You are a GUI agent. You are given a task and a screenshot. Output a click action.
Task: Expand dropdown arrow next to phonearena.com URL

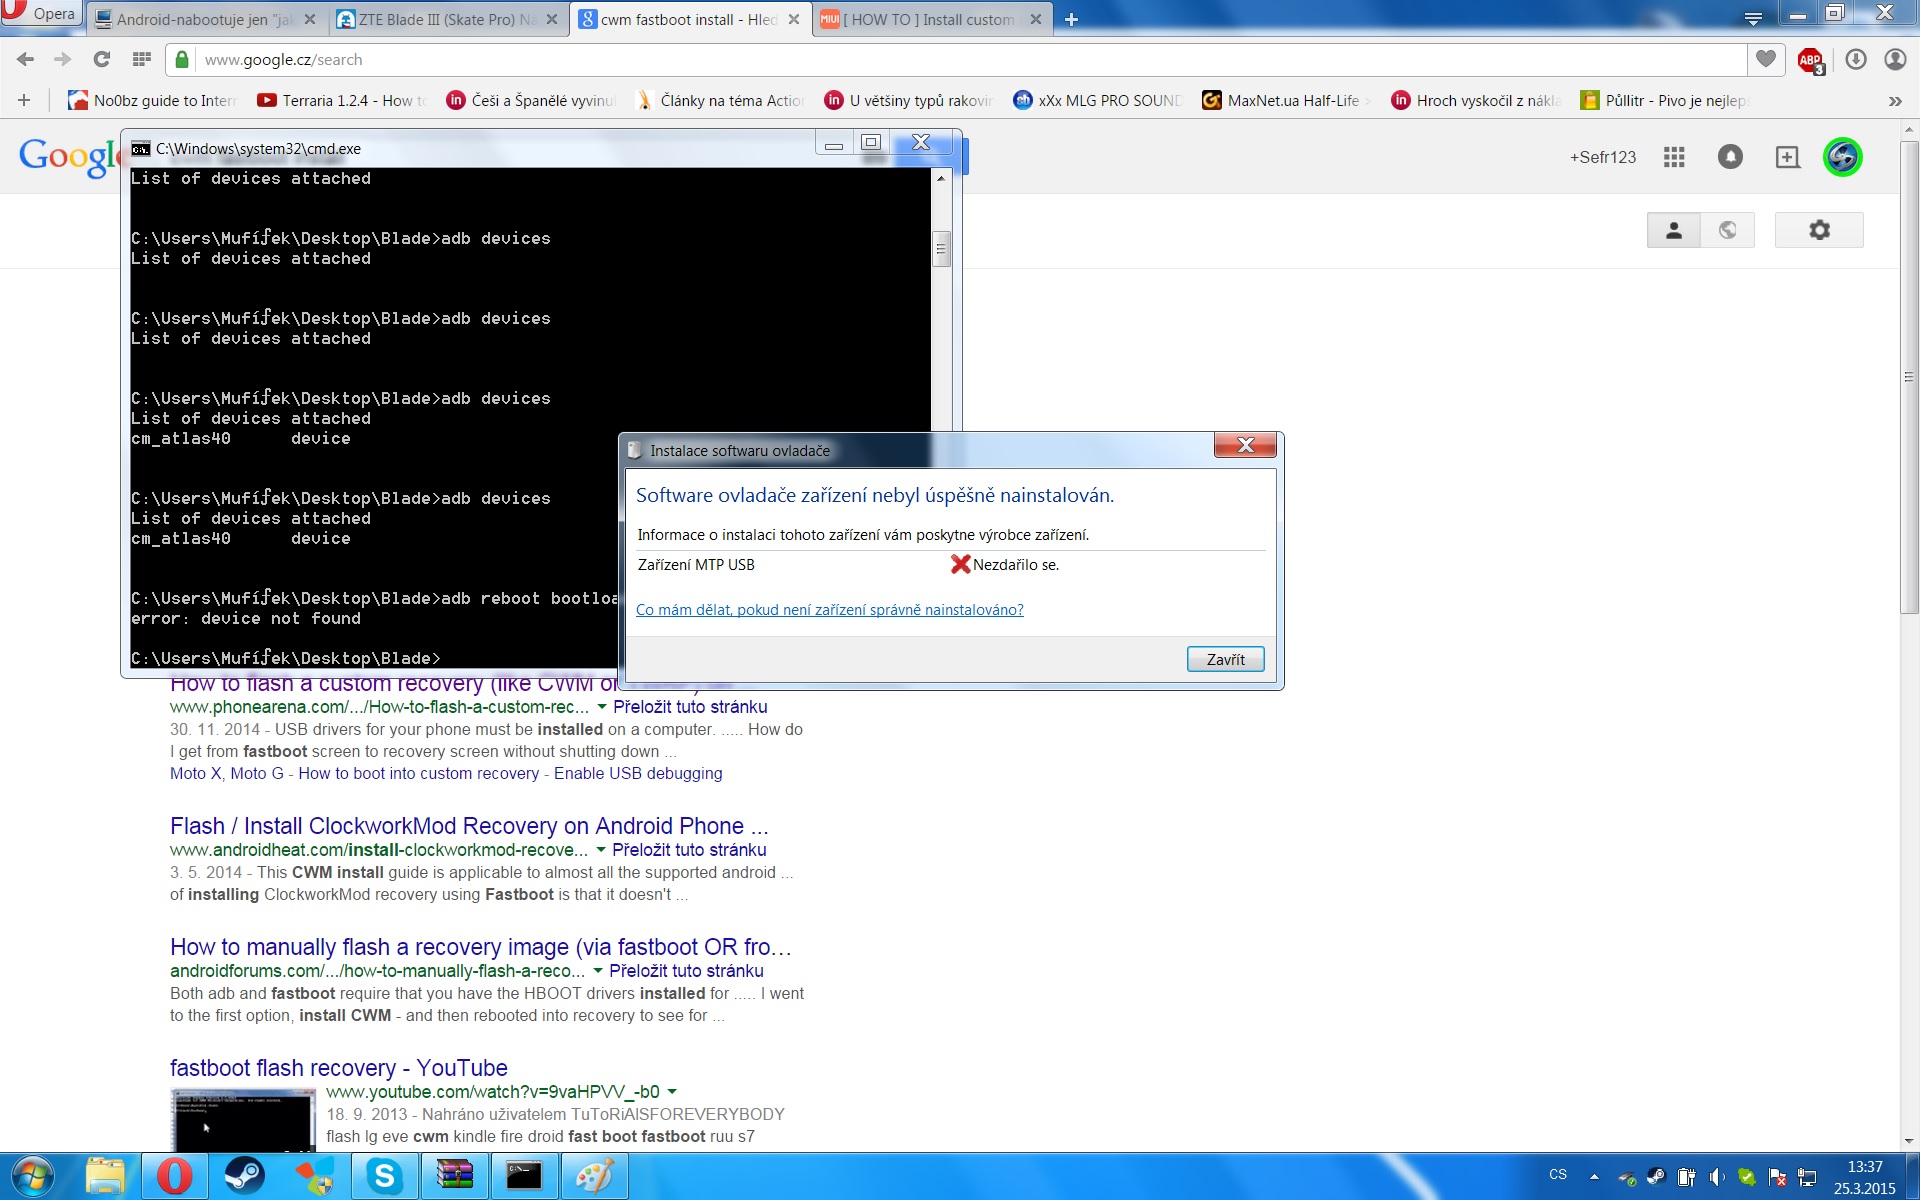[x=601, y=707]
